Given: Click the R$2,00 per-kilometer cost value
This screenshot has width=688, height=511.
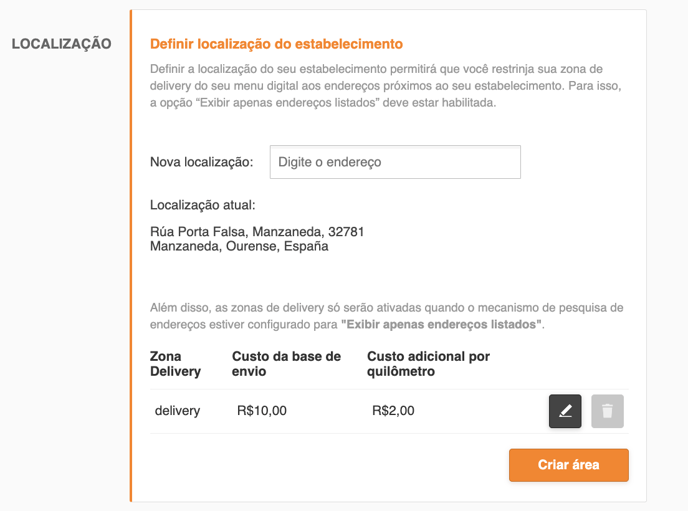Looking at the screenshot, I should click(393, 411).
